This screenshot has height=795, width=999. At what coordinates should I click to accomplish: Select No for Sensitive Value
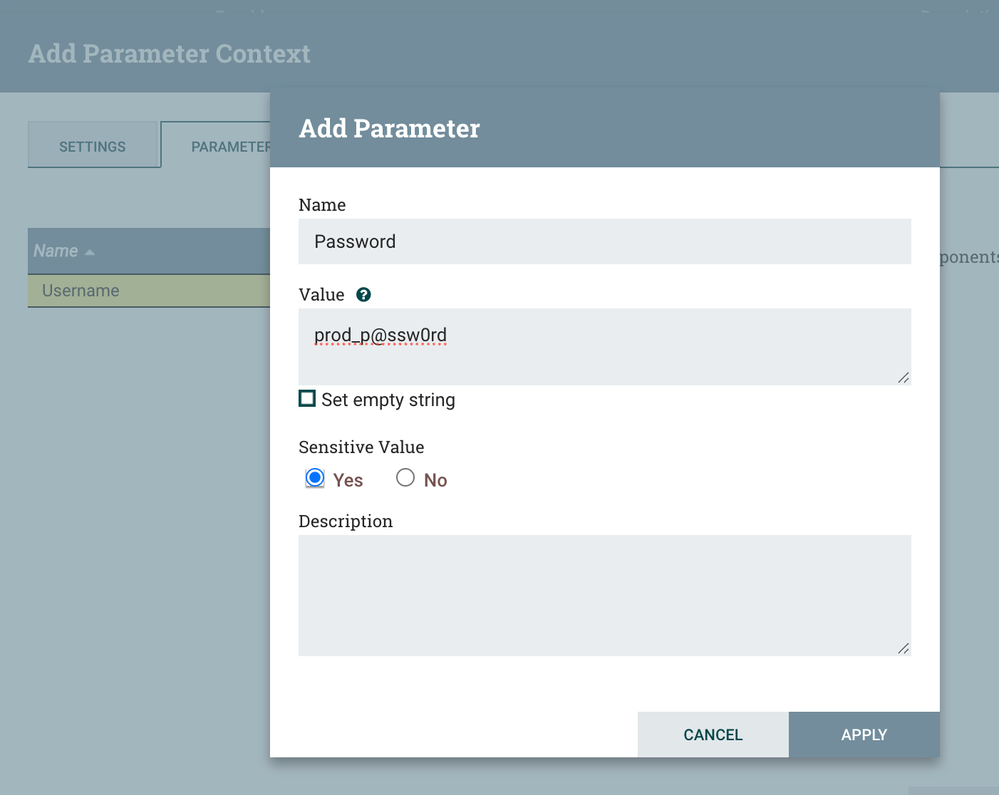point(405,479)
